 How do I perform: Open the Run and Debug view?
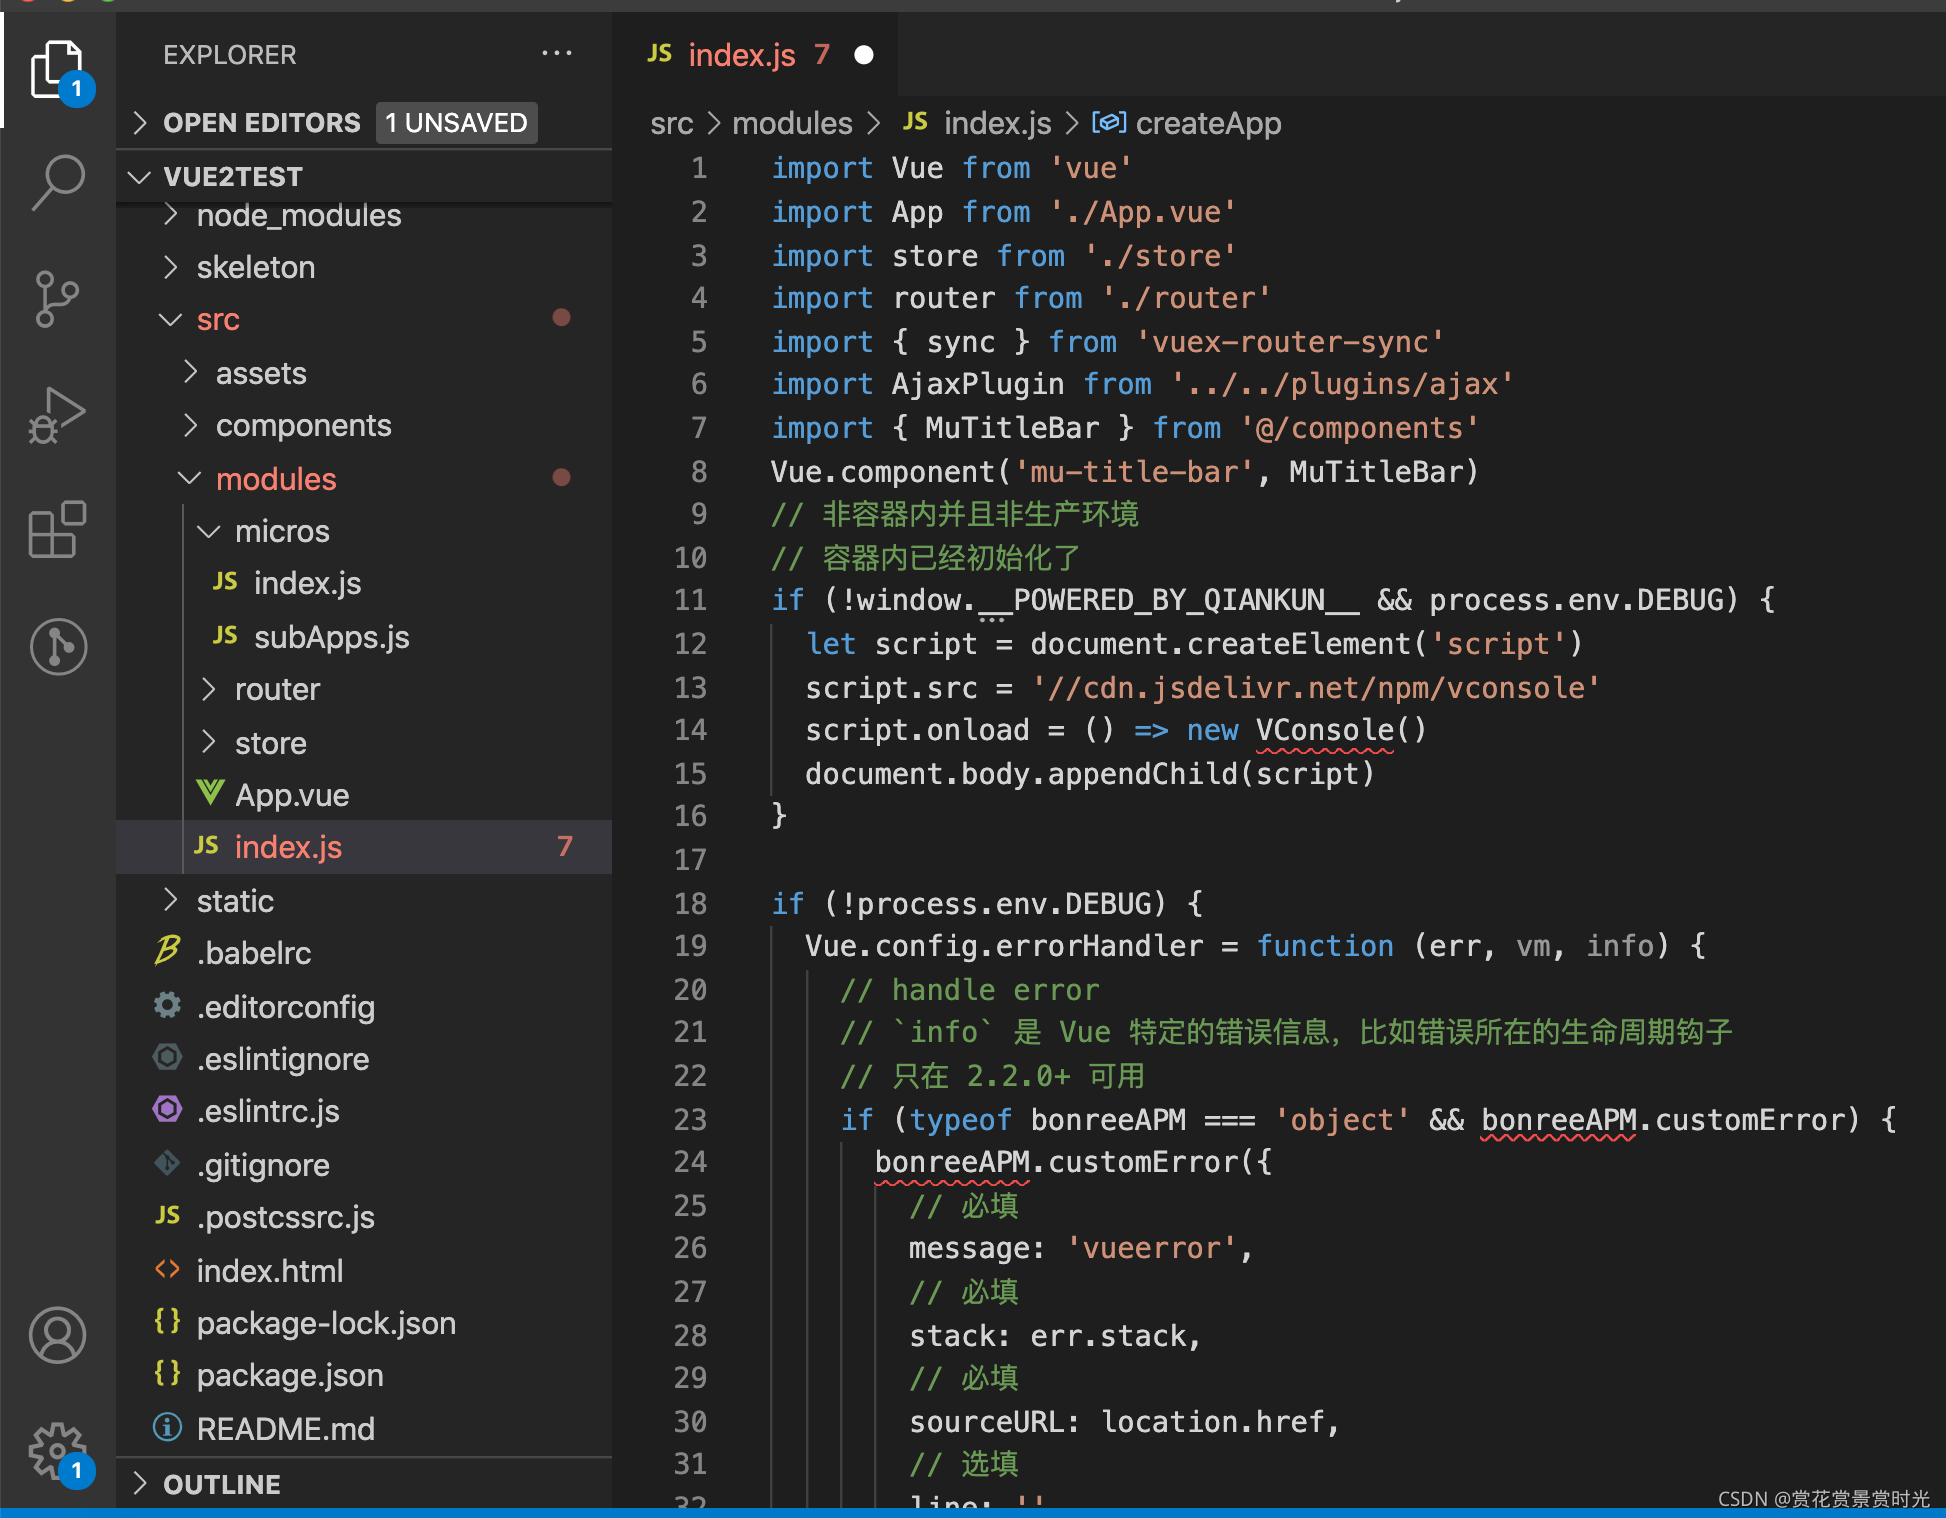coord(58,414)
